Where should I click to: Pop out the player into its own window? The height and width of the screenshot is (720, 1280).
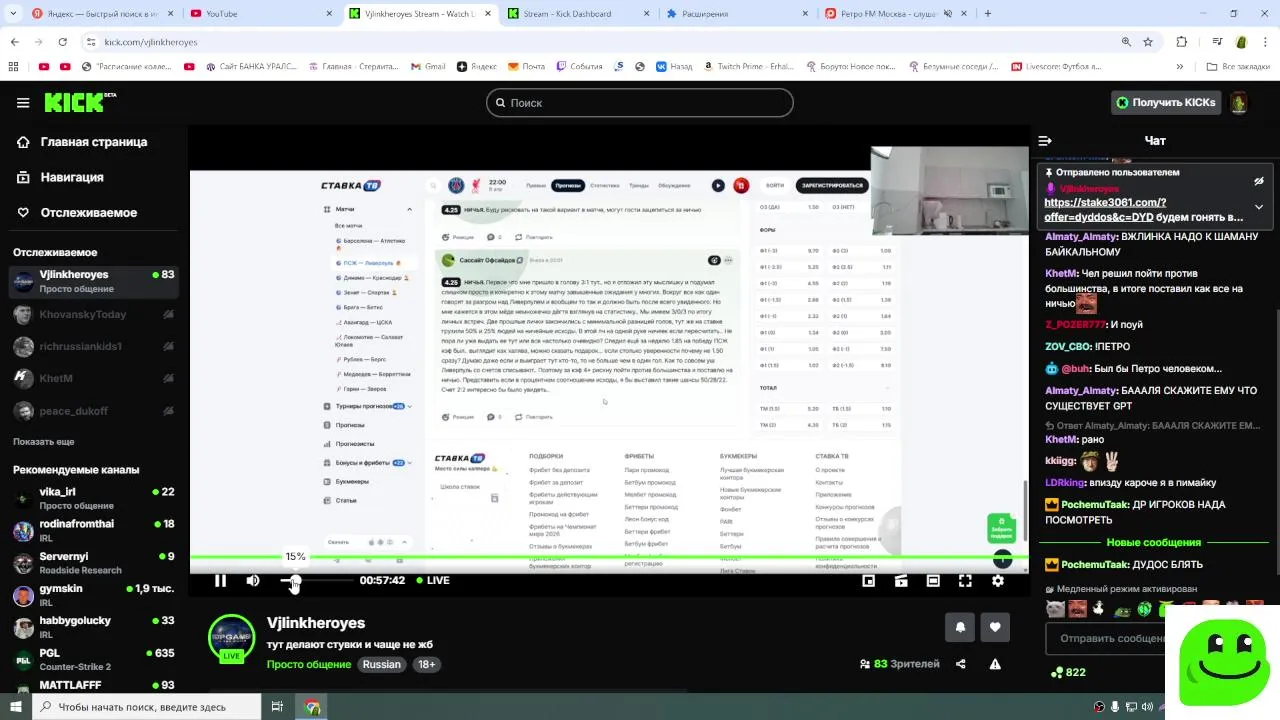[901, 581]
